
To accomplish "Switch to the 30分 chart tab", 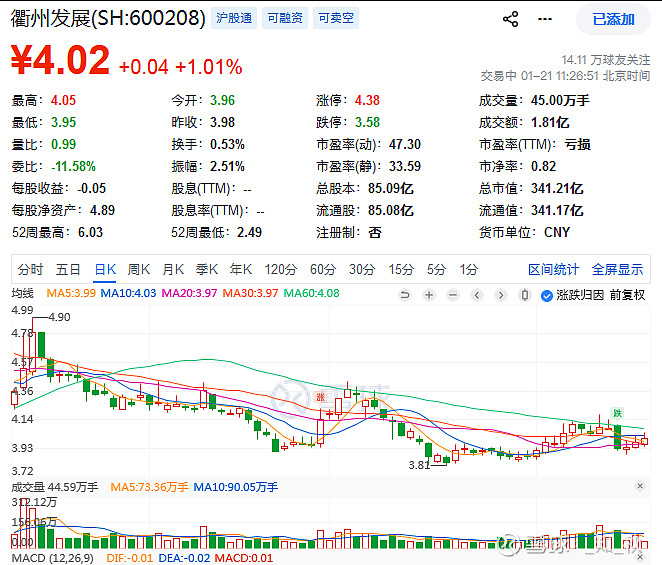I will point(362,269).
